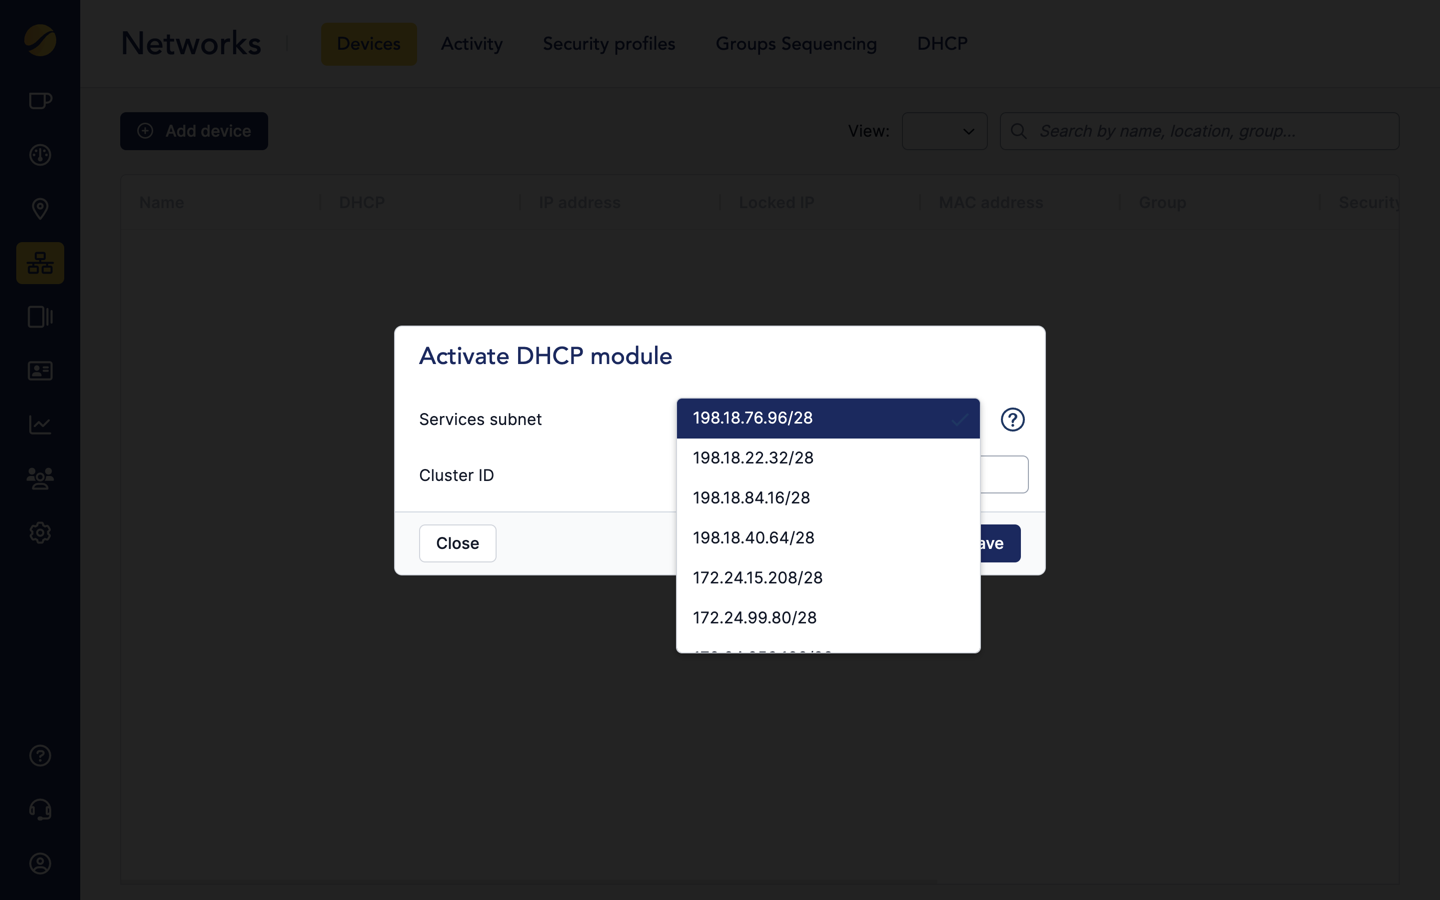Image resolution: width=1440 pixels, height=900 pixels.
Task: Choose subnet 172.24.15.208/28 in the dropdown
Action: [x=757, y=577]
